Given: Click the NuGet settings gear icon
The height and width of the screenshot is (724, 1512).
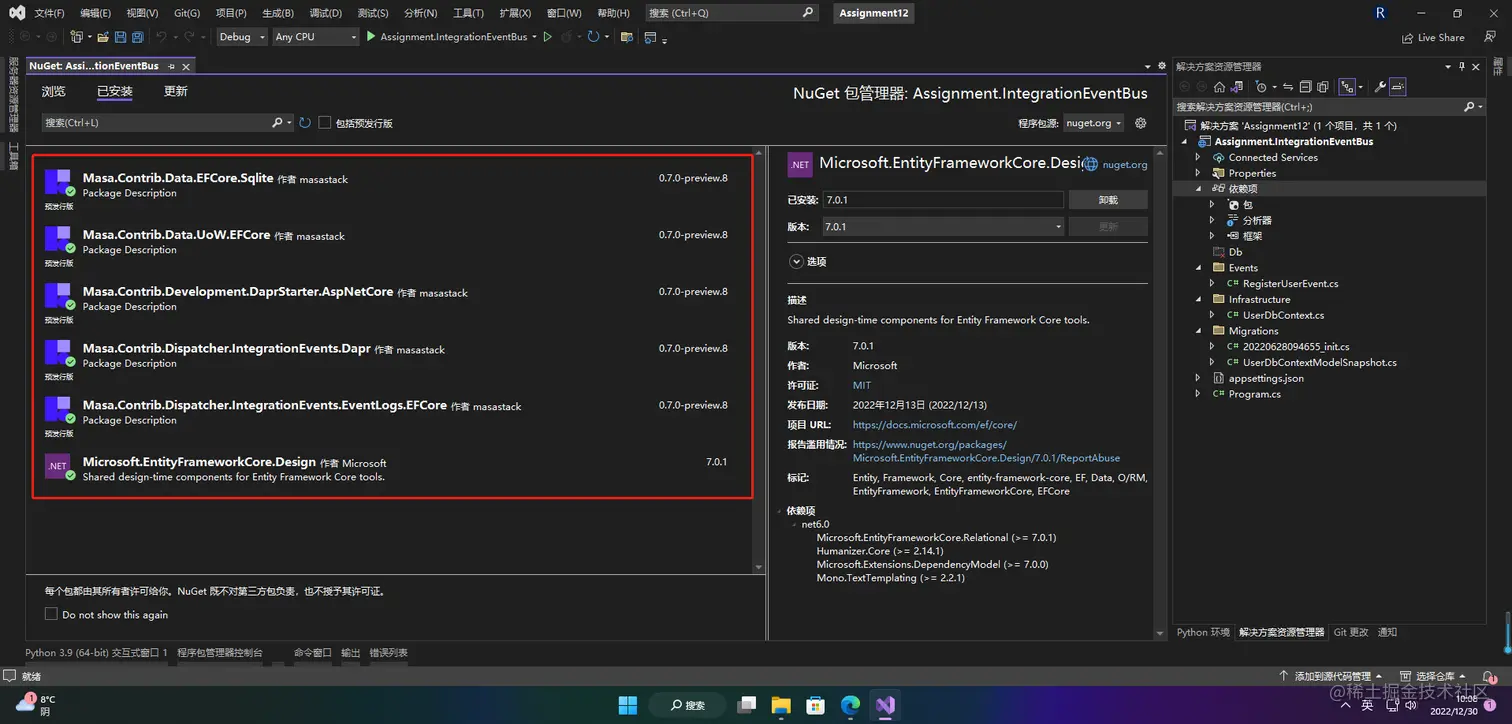Looking at the screenshot, I should coord(1141,123).
